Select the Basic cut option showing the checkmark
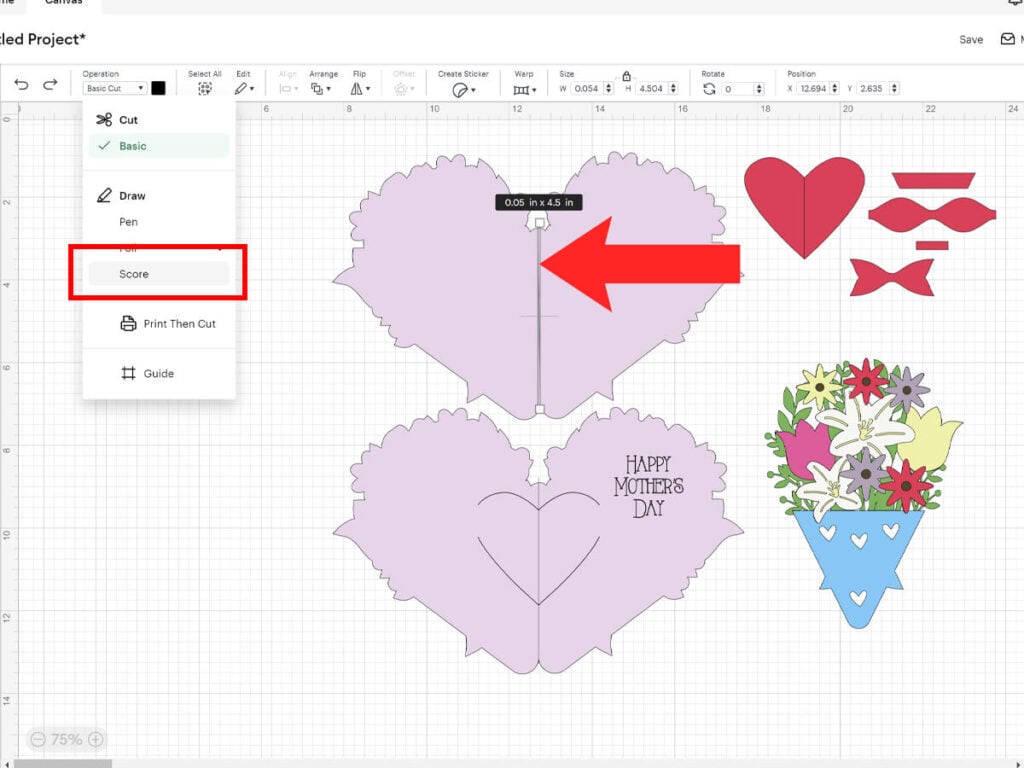Image resolution: width=1024 pixels, height=768 pixels. pyautogui.click(x=158, y=145)
